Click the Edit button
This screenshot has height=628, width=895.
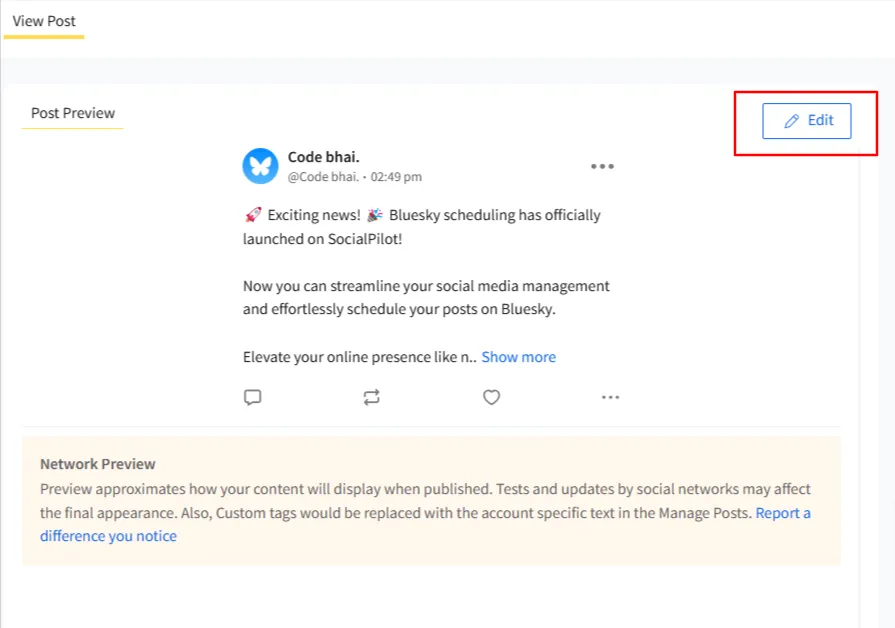(807, 120)
